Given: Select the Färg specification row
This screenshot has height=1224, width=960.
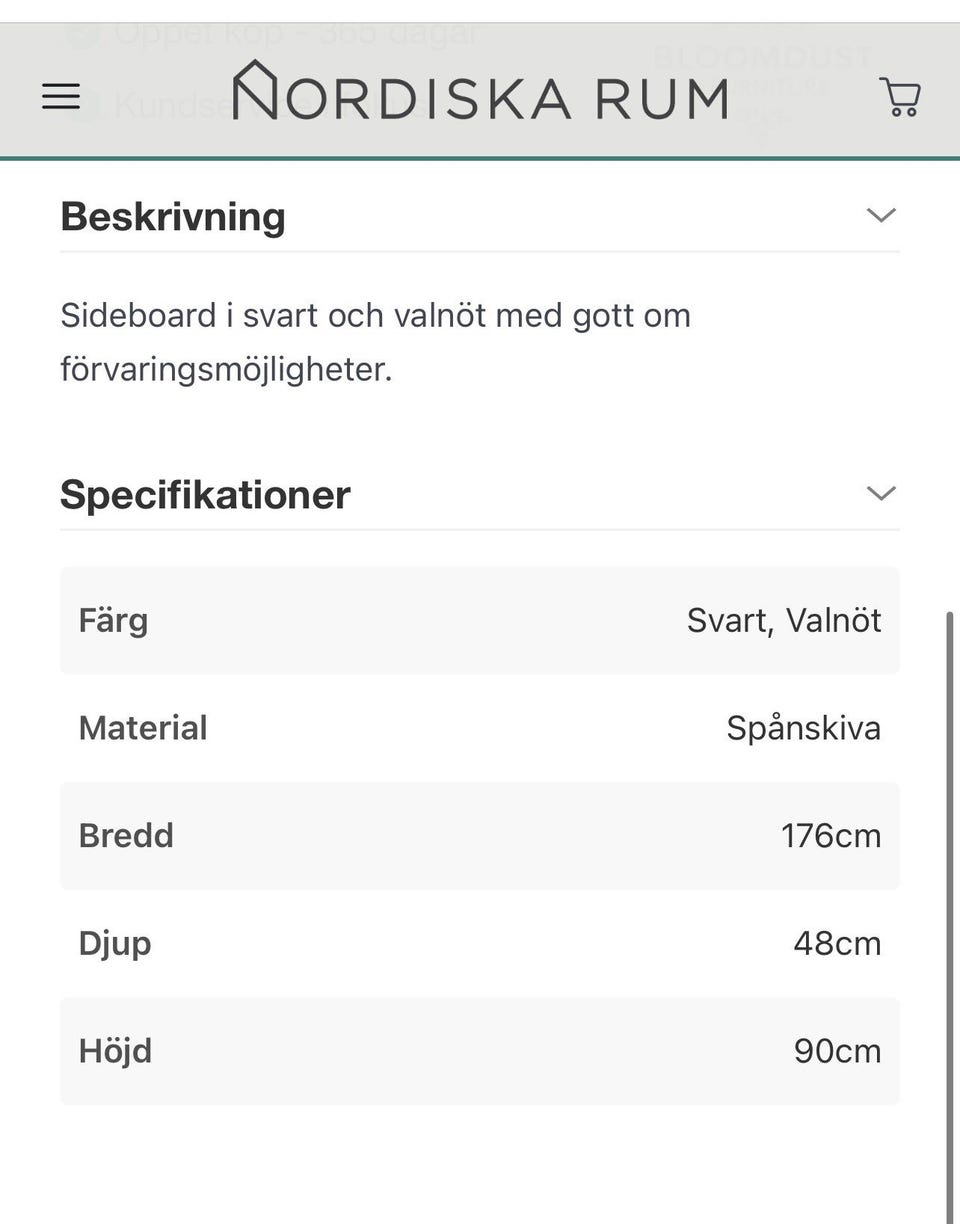Looking at the screenshot, I should click(480, 620).
